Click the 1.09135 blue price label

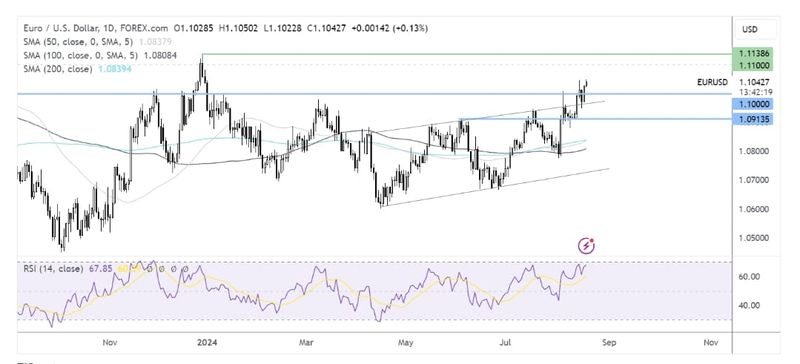coord(753,119)
